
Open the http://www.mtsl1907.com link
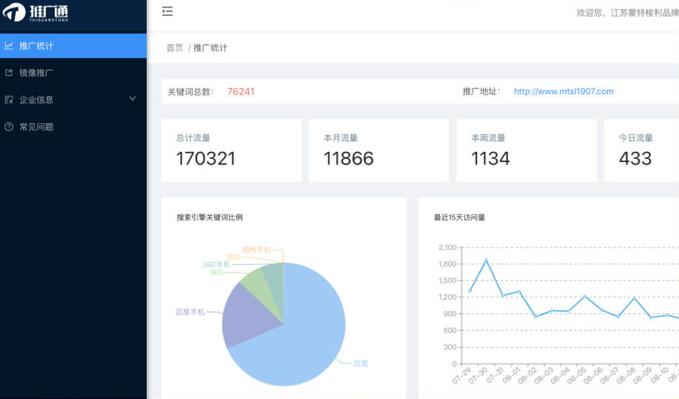pos(563,91)
